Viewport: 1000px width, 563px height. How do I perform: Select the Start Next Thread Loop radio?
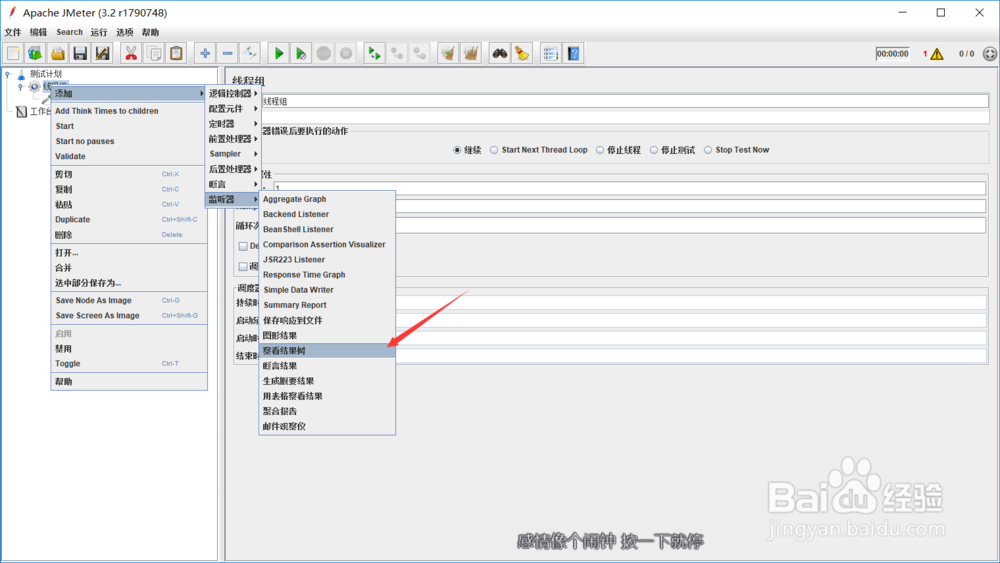[494, 150]
